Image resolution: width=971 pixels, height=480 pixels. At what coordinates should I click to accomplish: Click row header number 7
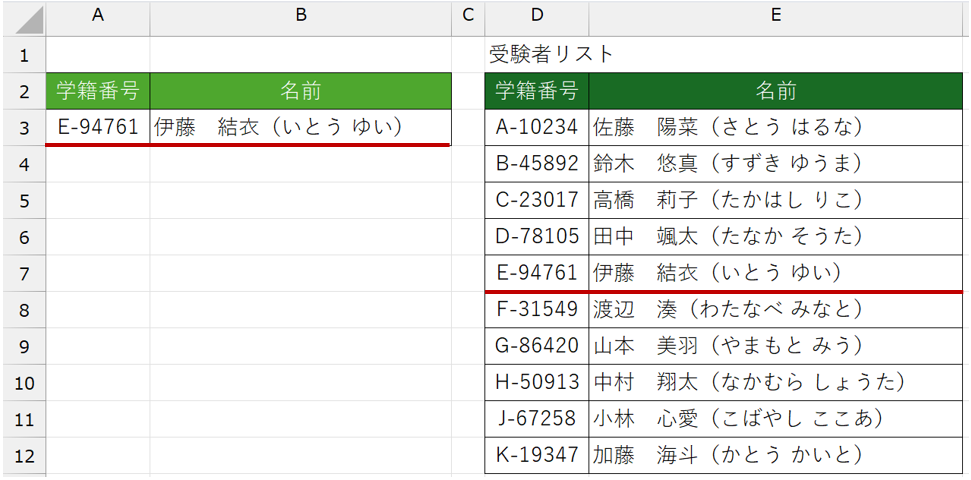[x=24, y=273]
